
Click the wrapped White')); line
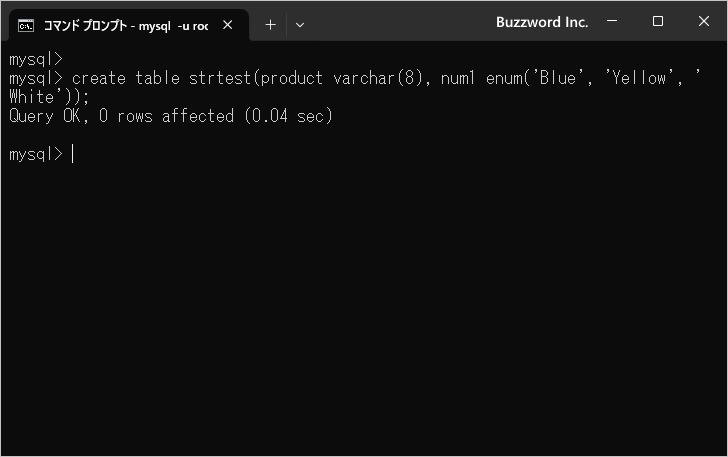[49, 97]
